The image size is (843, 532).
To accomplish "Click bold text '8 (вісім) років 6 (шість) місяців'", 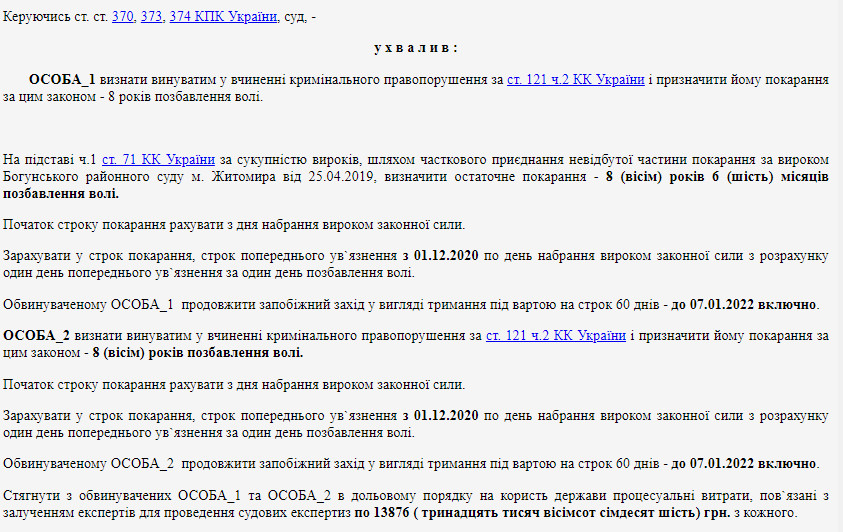I will (716, 177).
